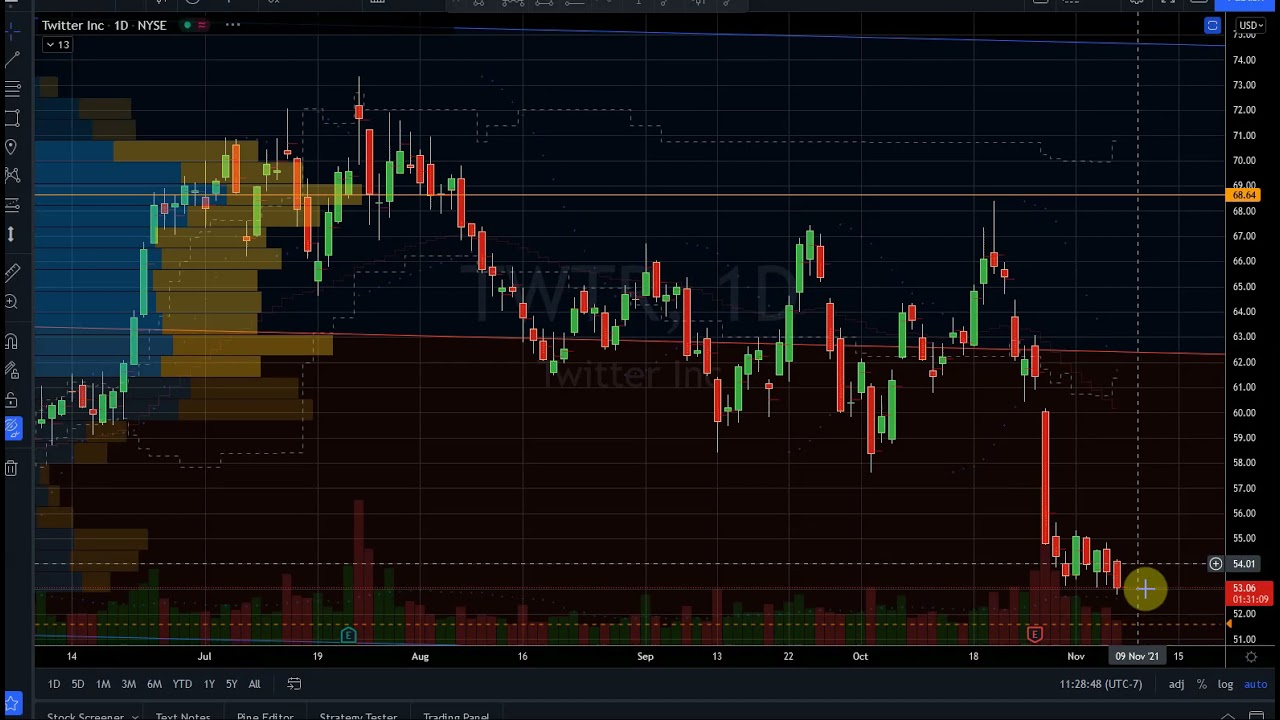Viewport: 1280px width, 720px height.
Task: Open the Trading Panel tab
Action: tap(456, 716)
